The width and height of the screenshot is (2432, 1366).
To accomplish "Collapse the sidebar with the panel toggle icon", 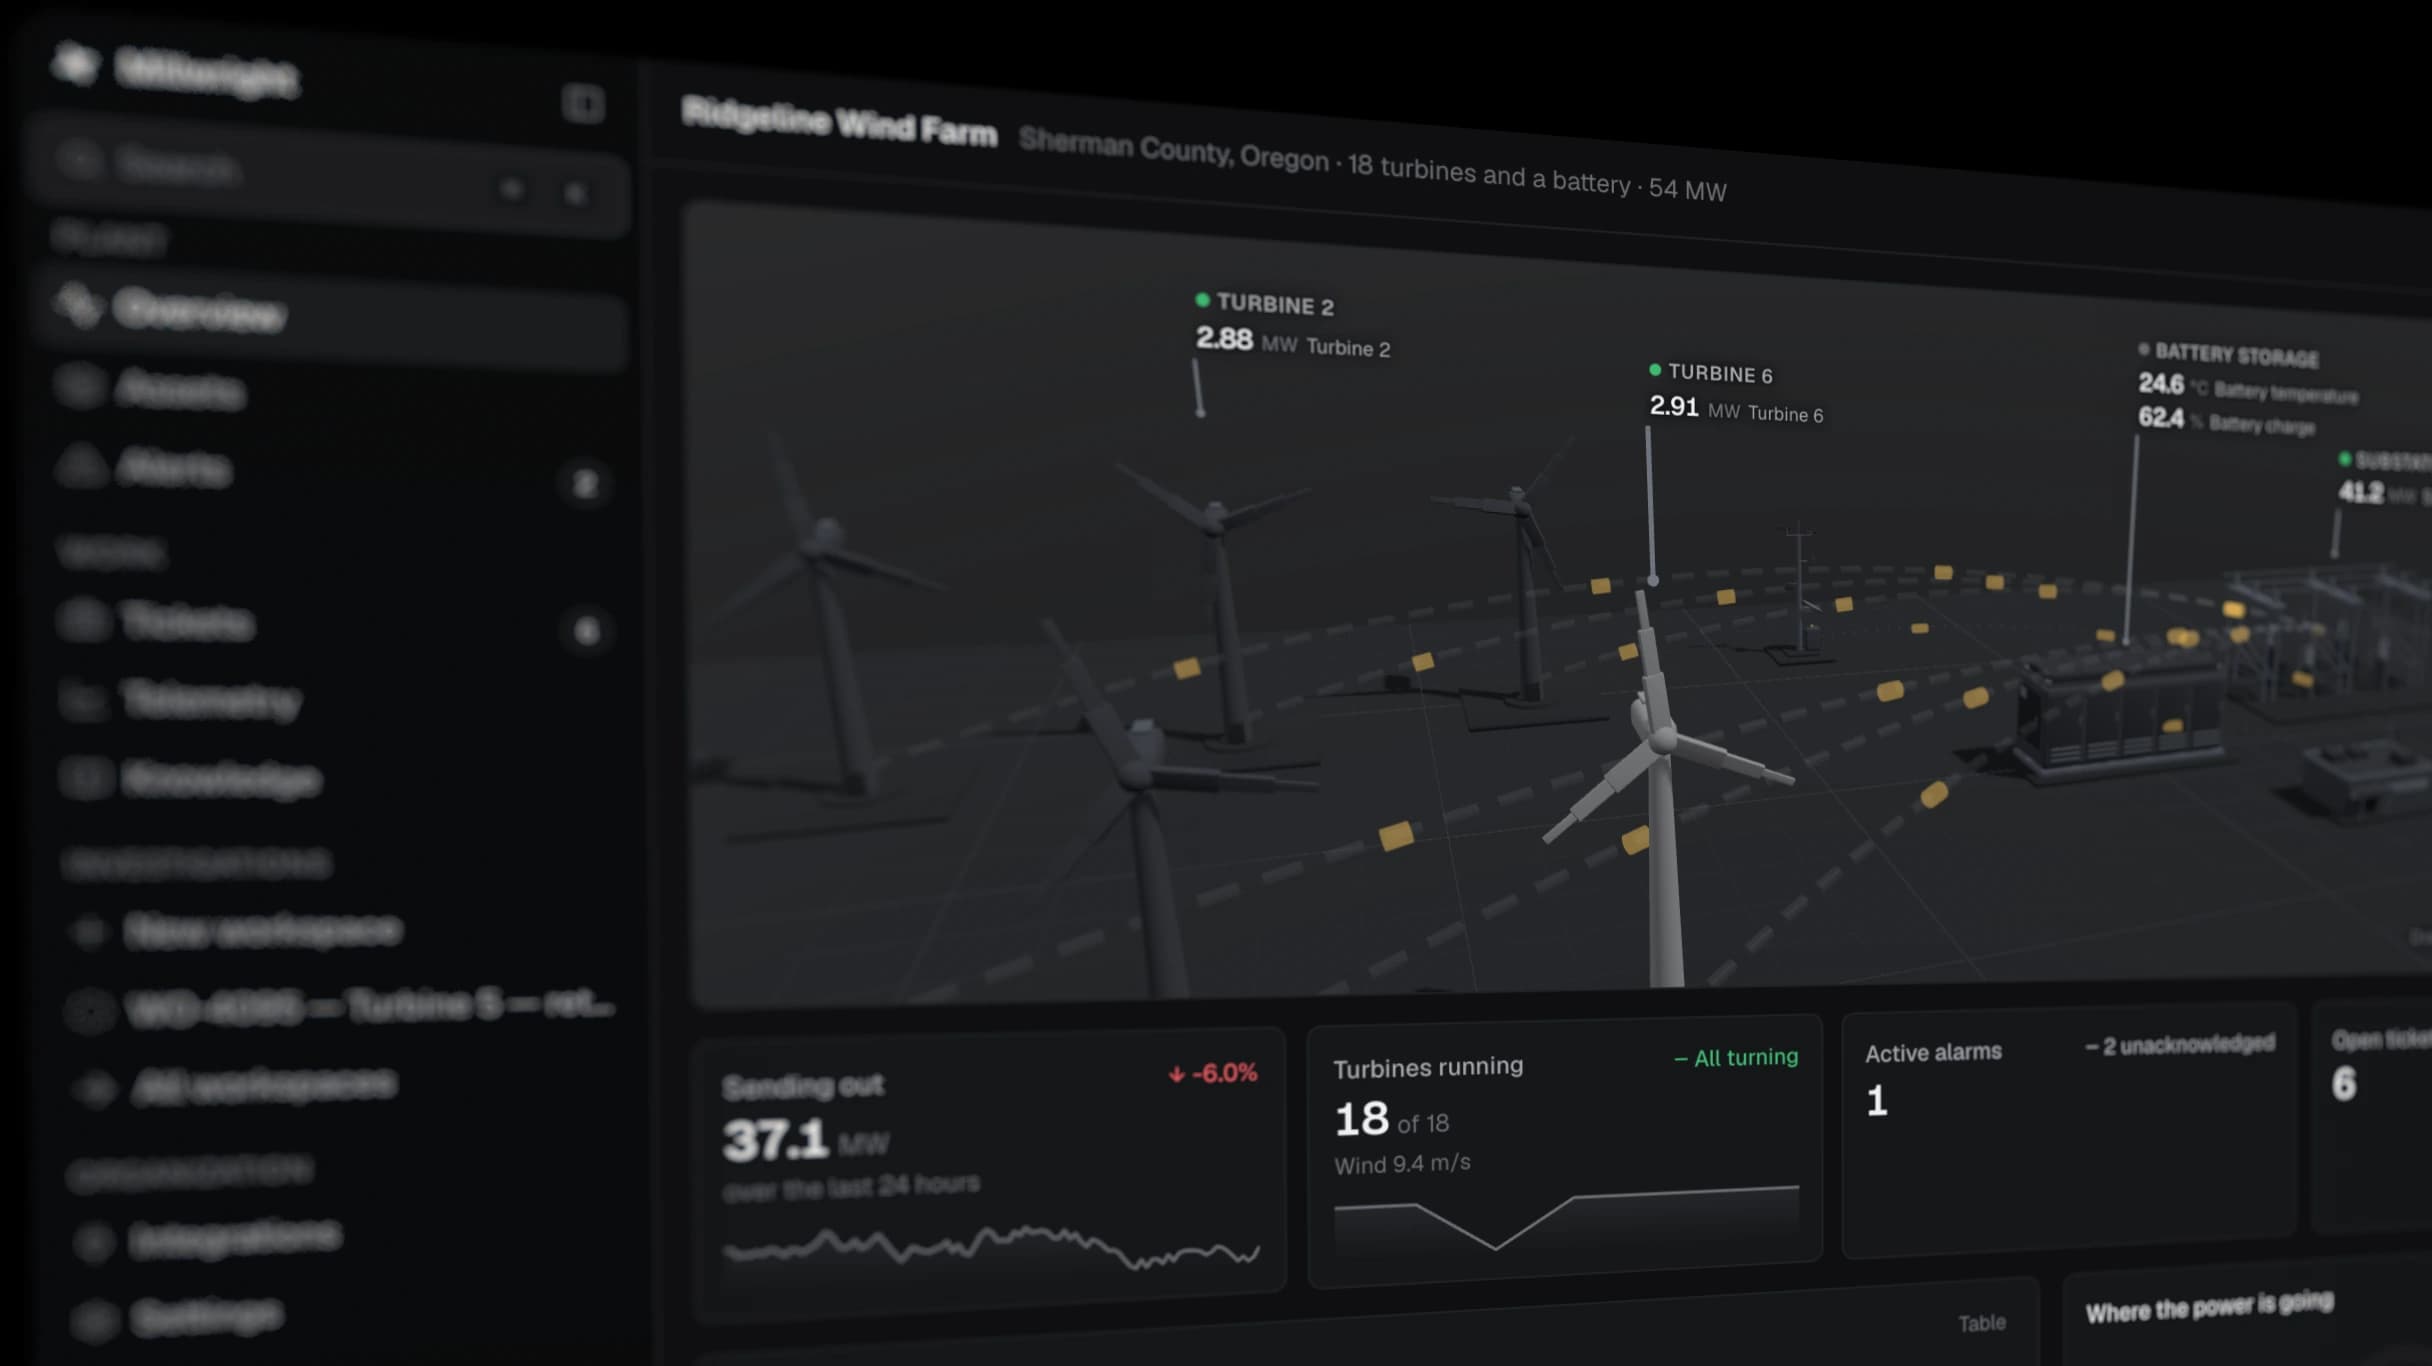I will coord(582,103).
